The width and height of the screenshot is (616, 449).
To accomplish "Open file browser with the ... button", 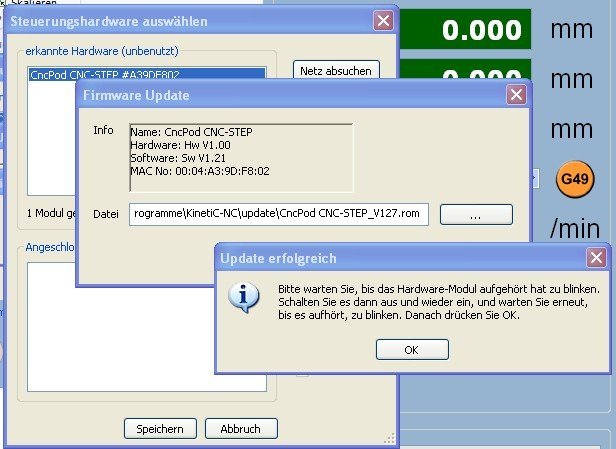I will coord(476,214).
